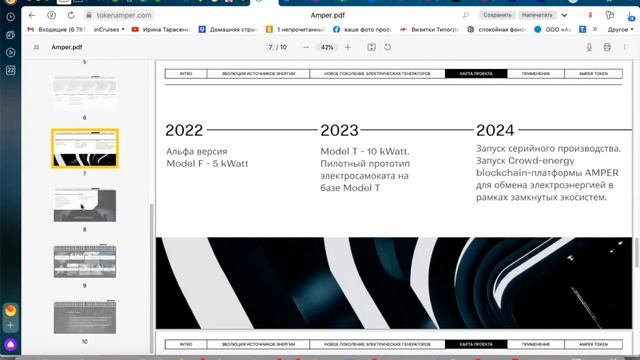Click the page number field showing 7
The width and height of the screenshot is (640, 360).
click(270, 47)
